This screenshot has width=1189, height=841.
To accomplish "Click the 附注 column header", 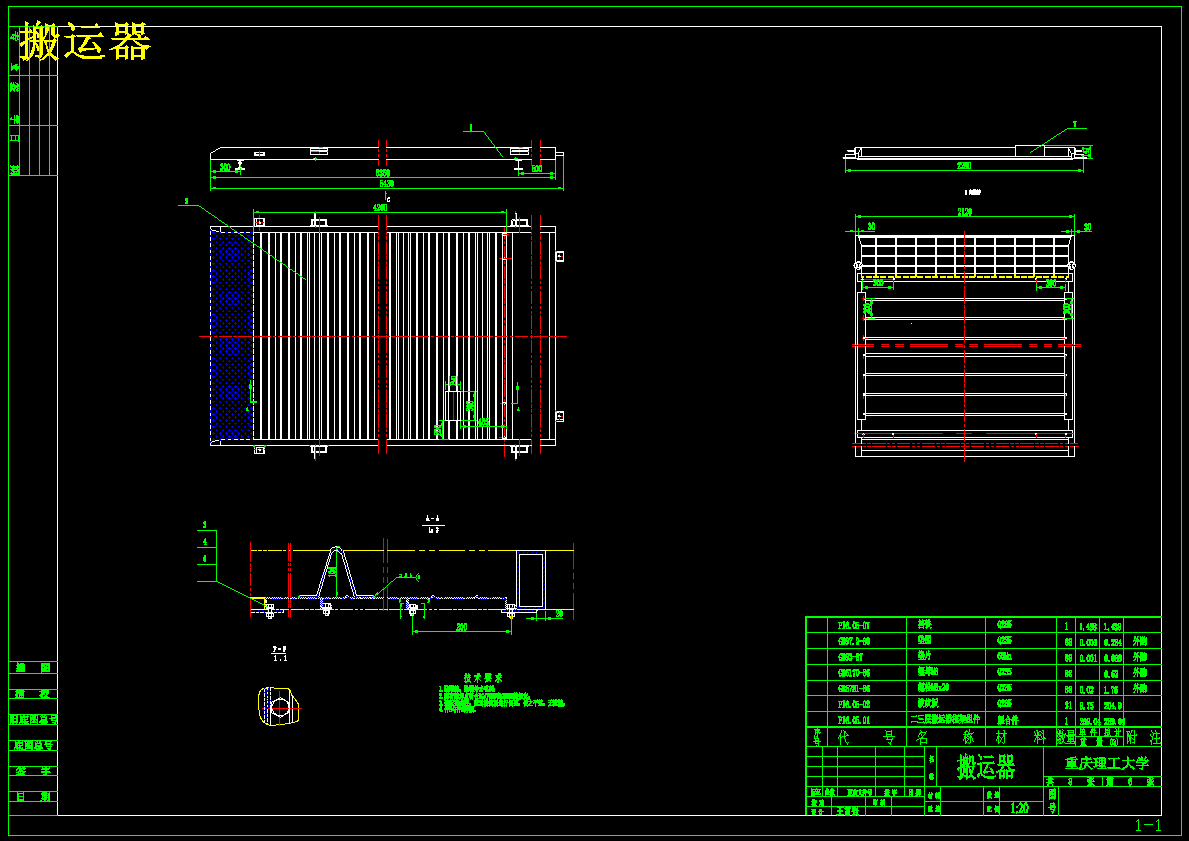I will (1142, 737).
